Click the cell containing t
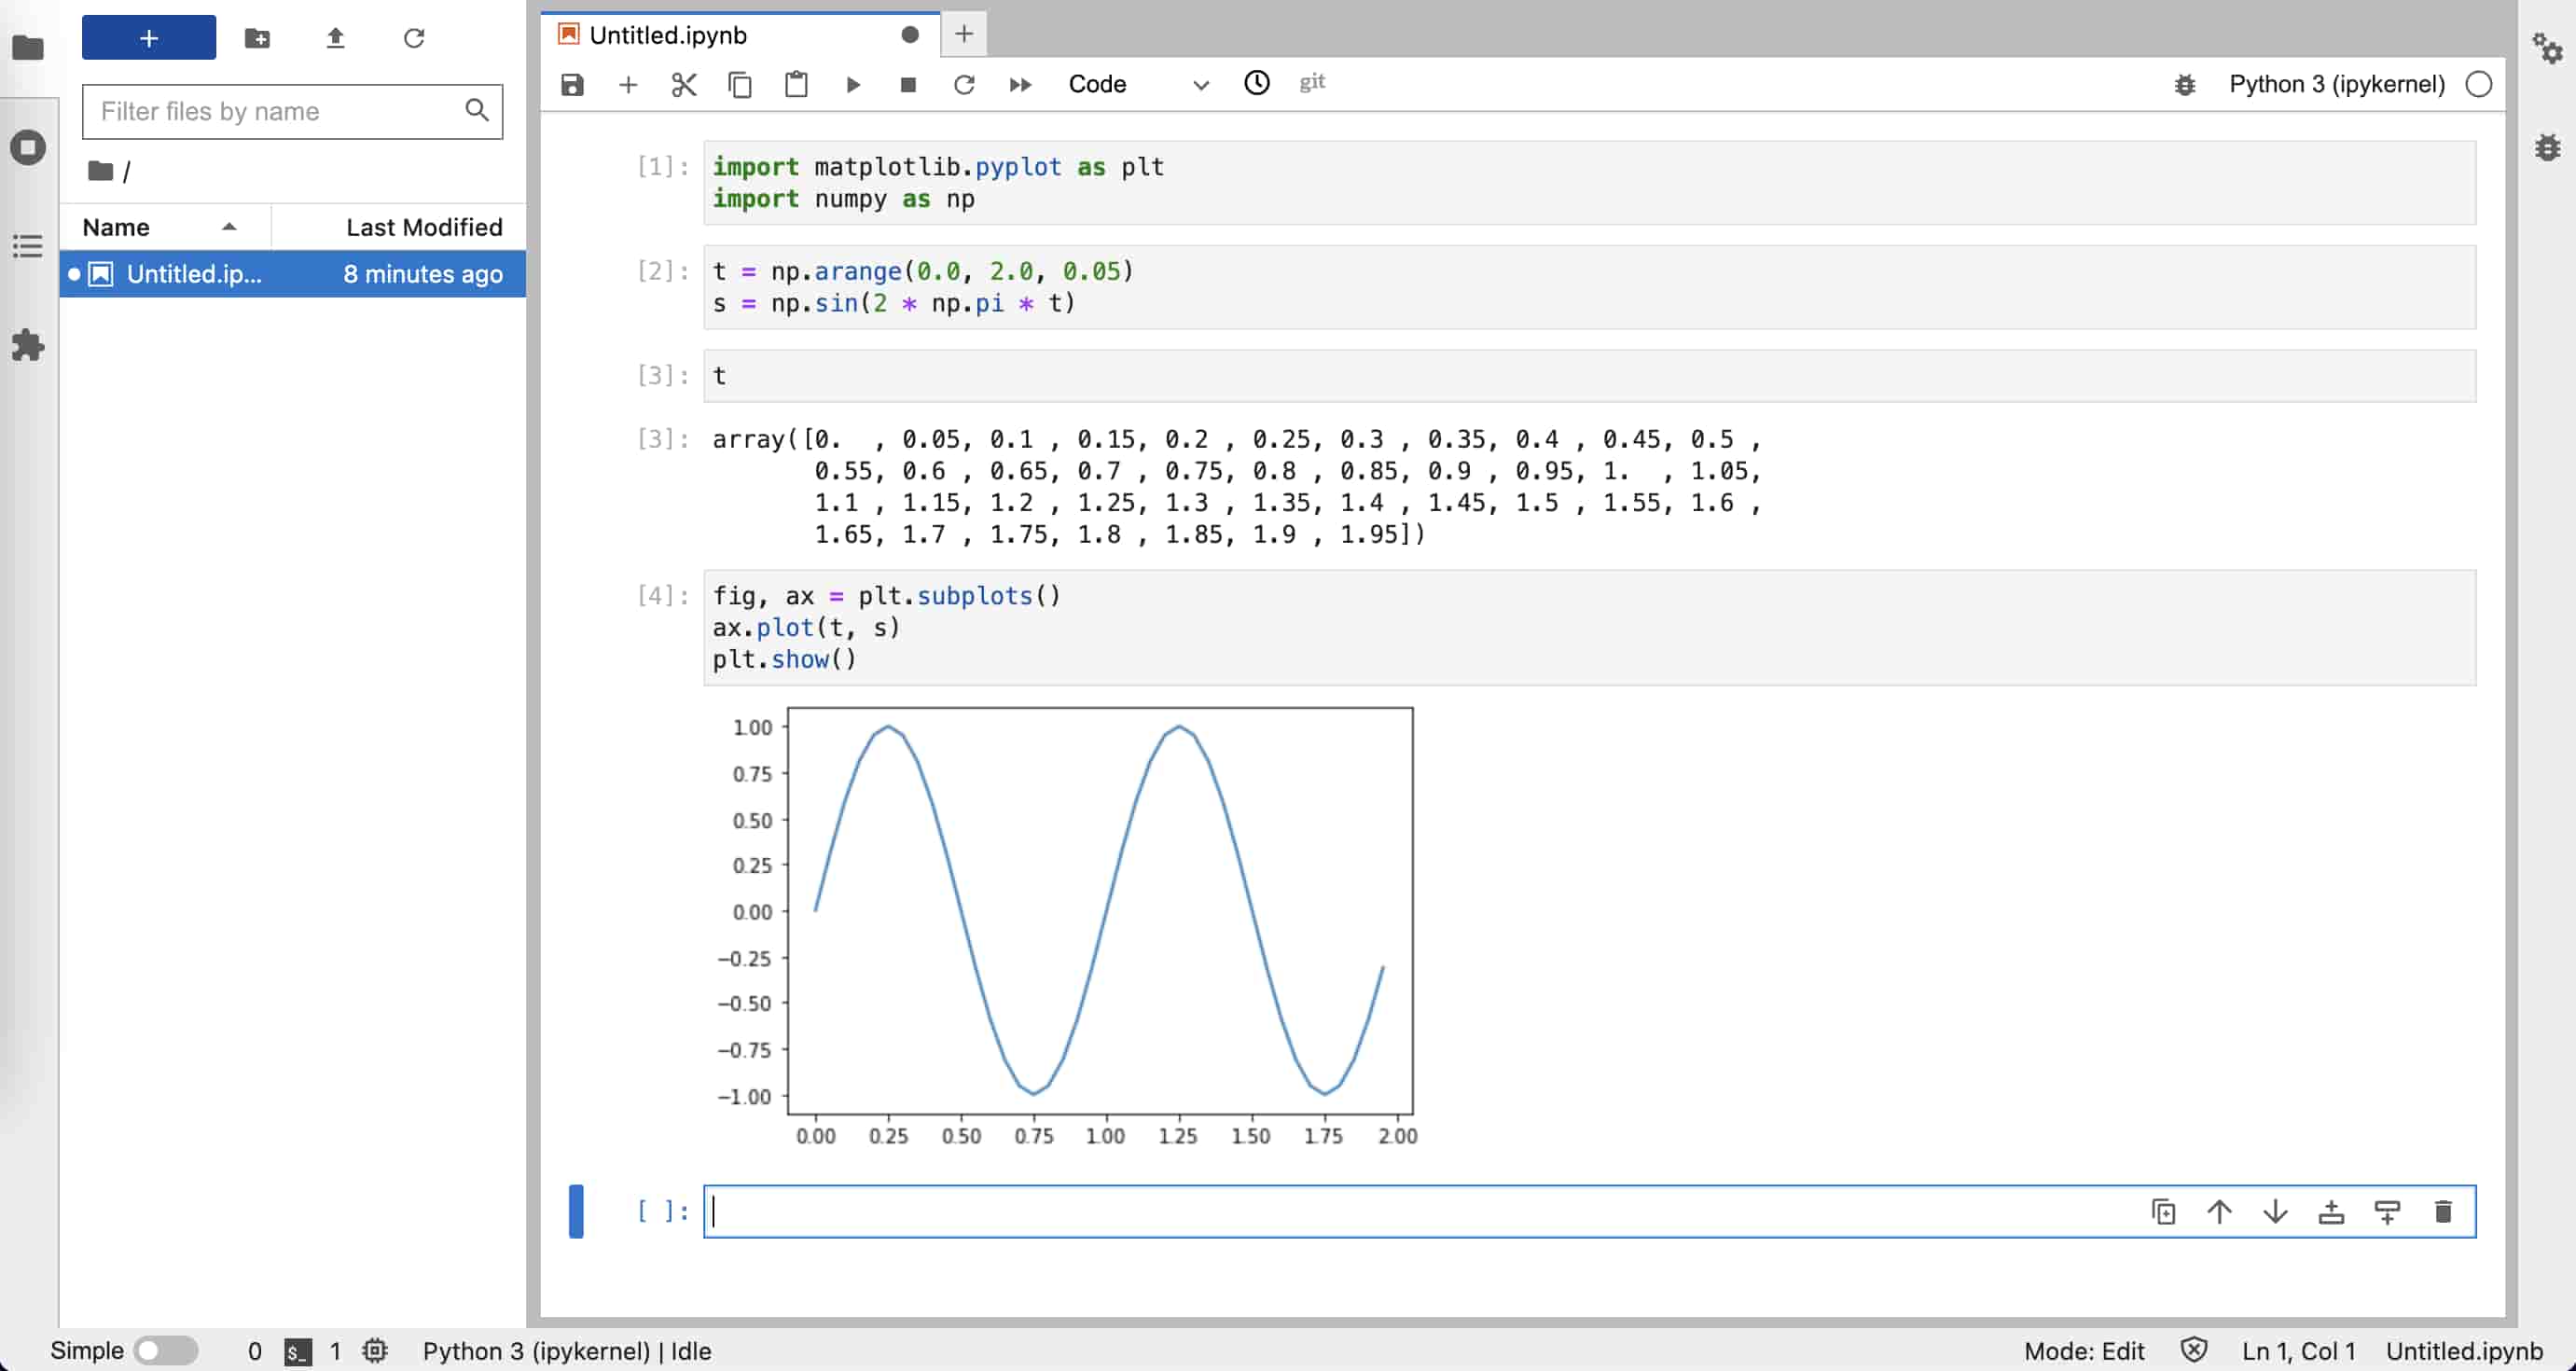The width and height of the screenshot is (2576, 1371). pyautogui.click(x=1590, y=376)
